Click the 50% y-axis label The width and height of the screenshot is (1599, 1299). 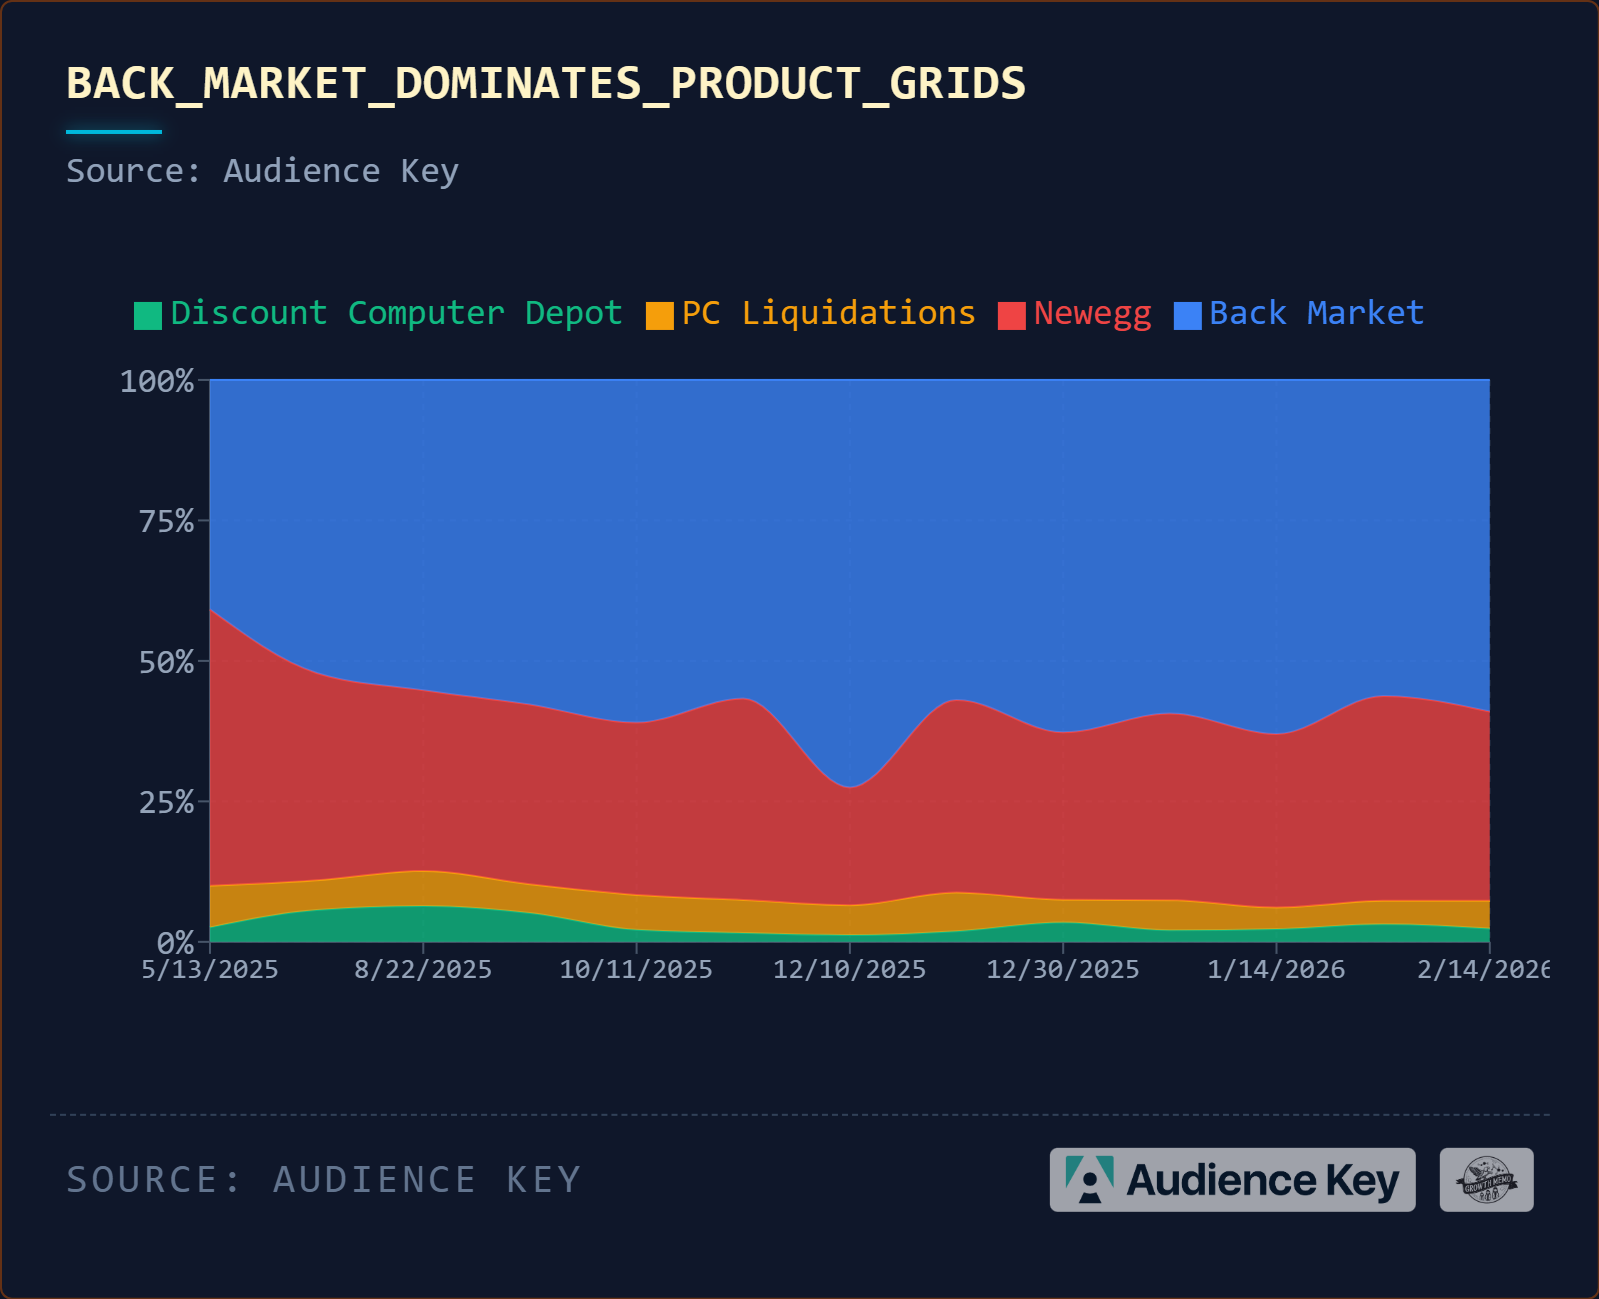pyautogui.click(x=166, y=662)
